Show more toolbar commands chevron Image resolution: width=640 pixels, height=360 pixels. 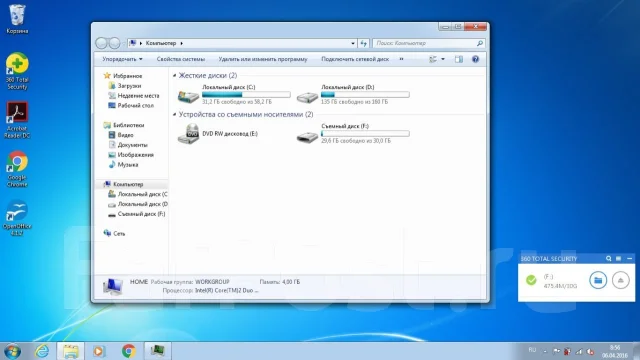[401, 59]
